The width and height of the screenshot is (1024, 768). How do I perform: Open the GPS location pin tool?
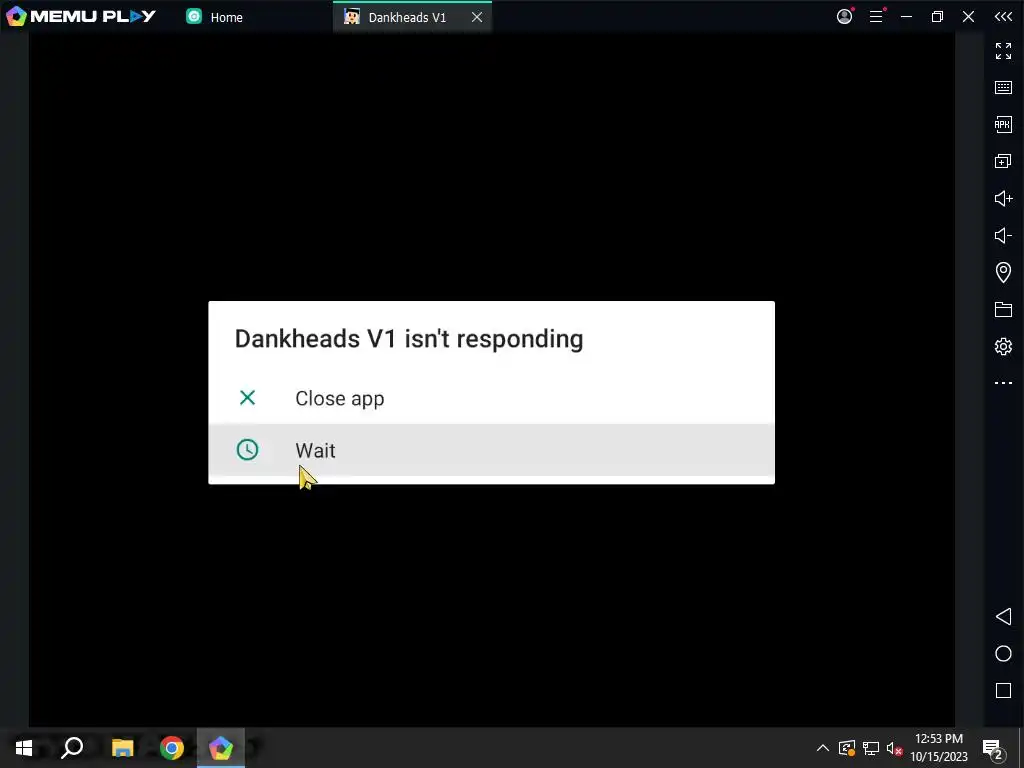(1003, 272)
